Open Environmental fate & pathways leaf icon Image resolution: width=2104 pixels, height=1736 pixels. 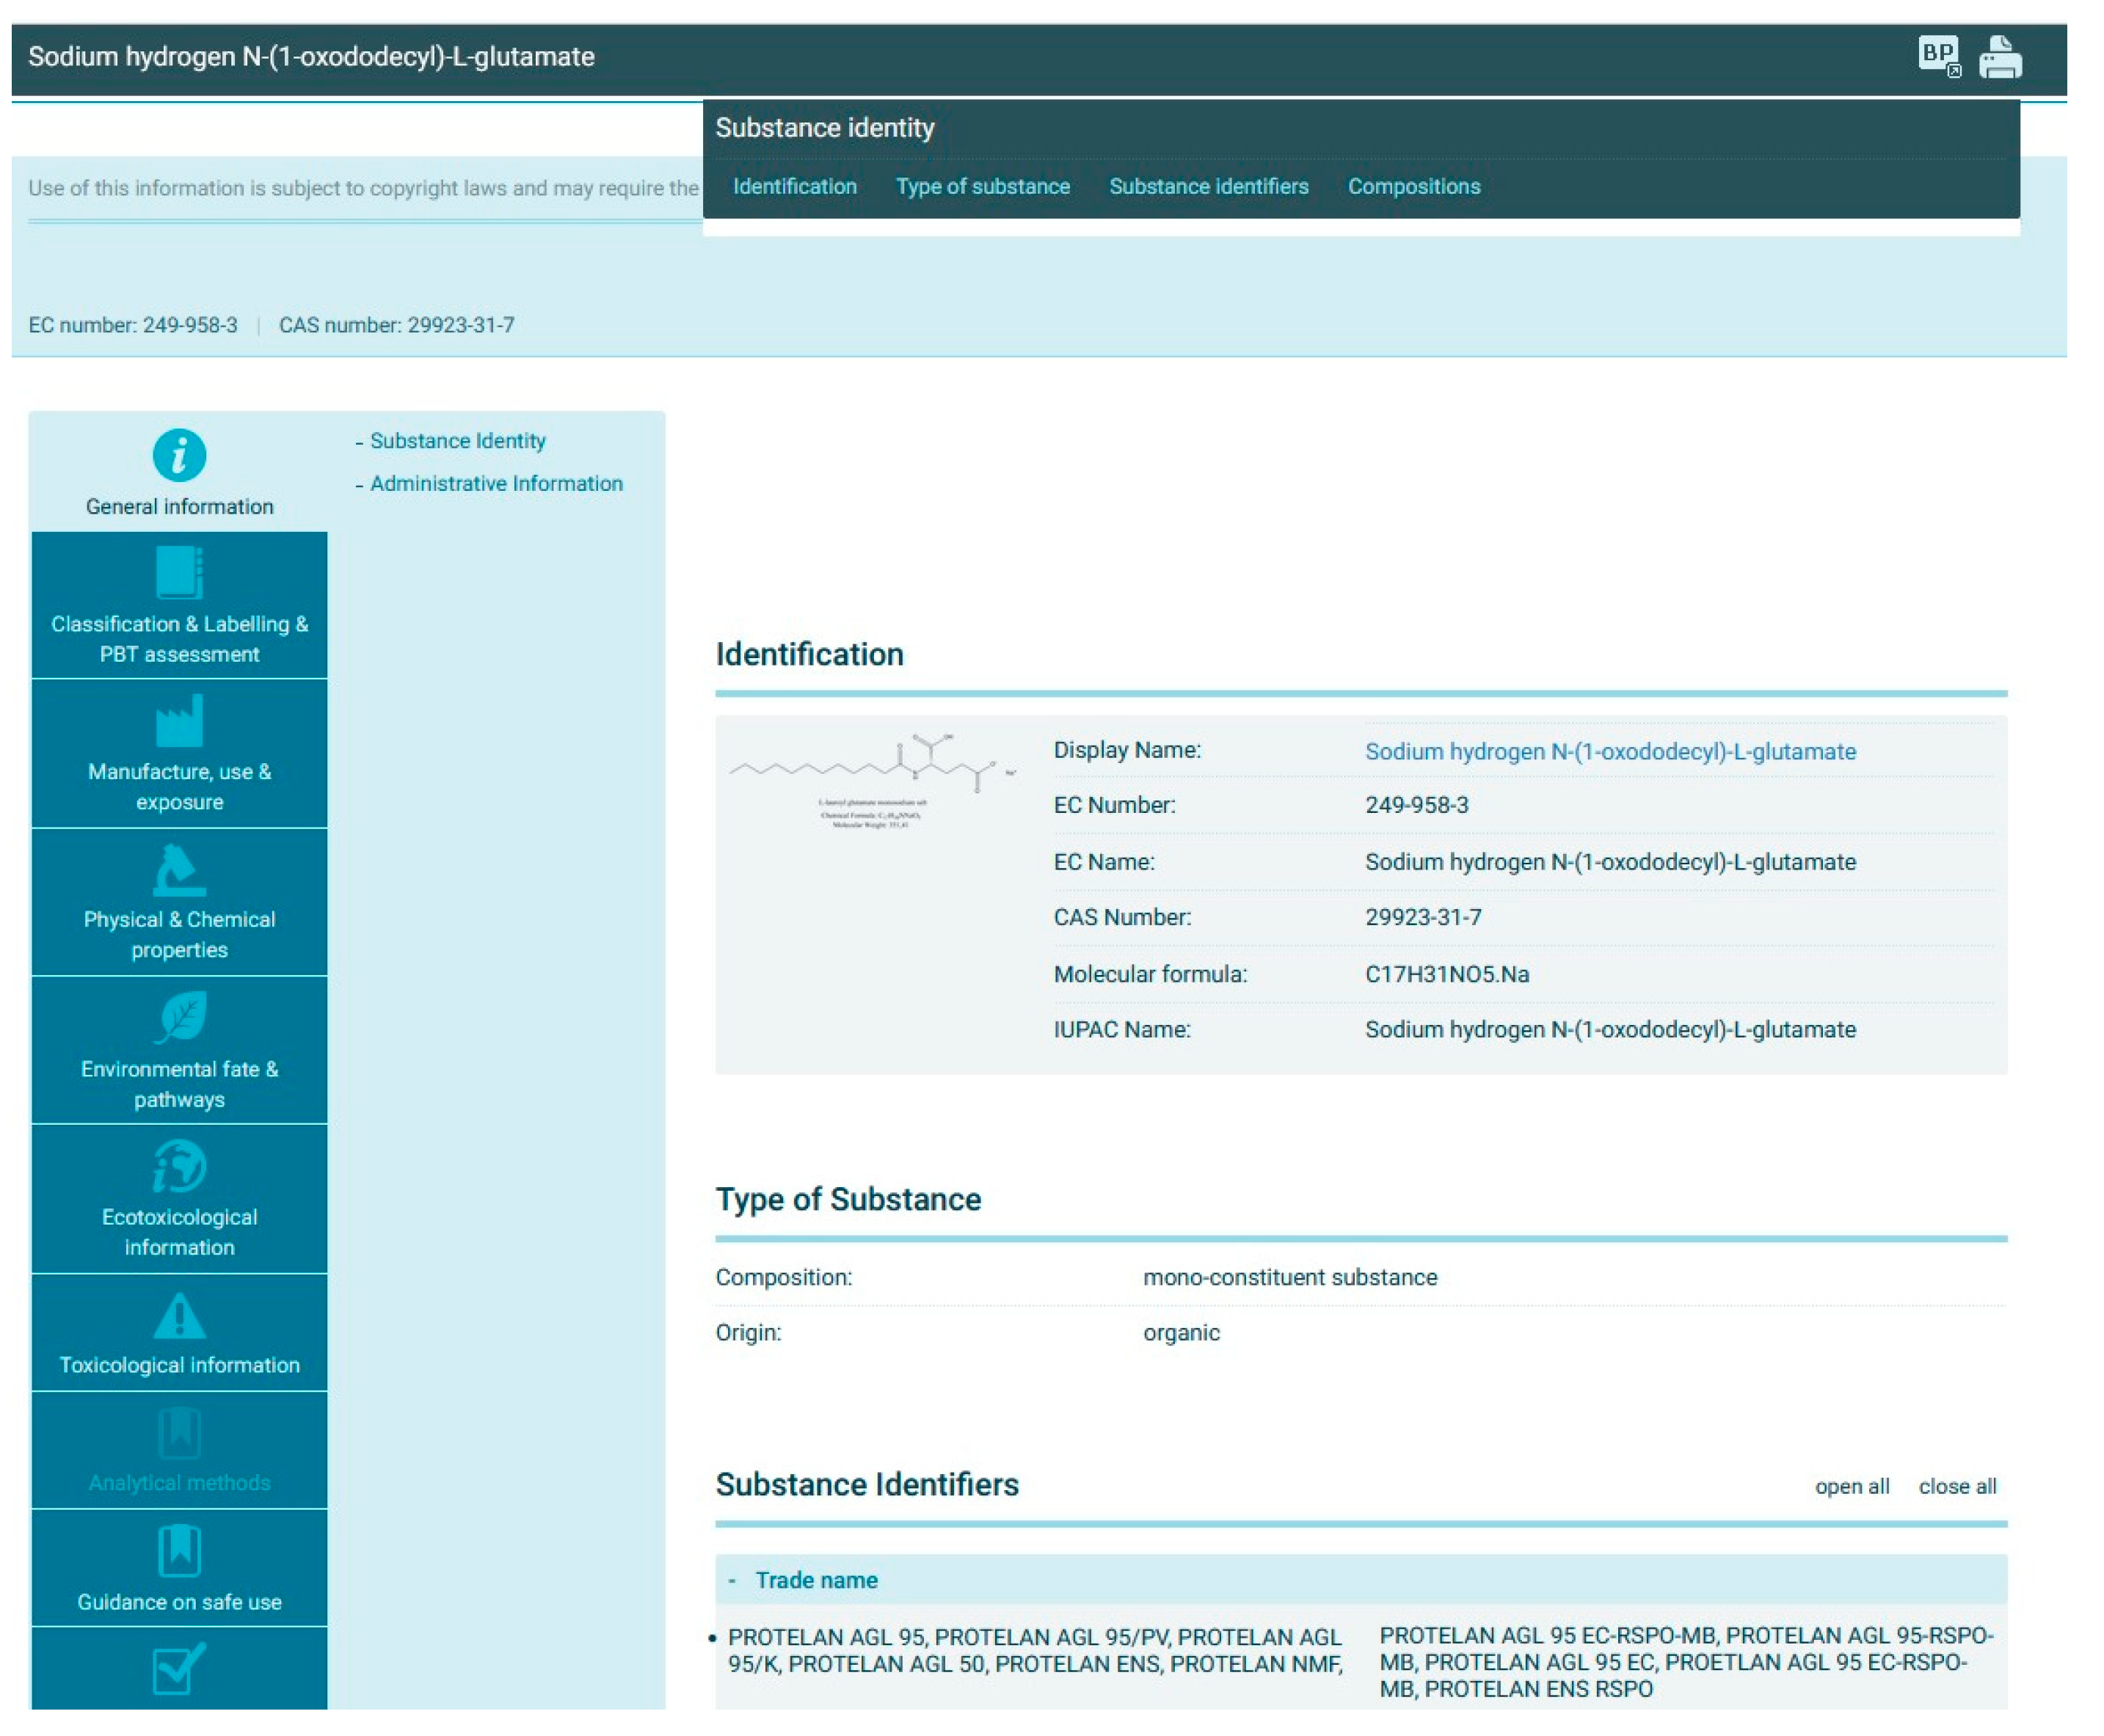point(181,1017)
